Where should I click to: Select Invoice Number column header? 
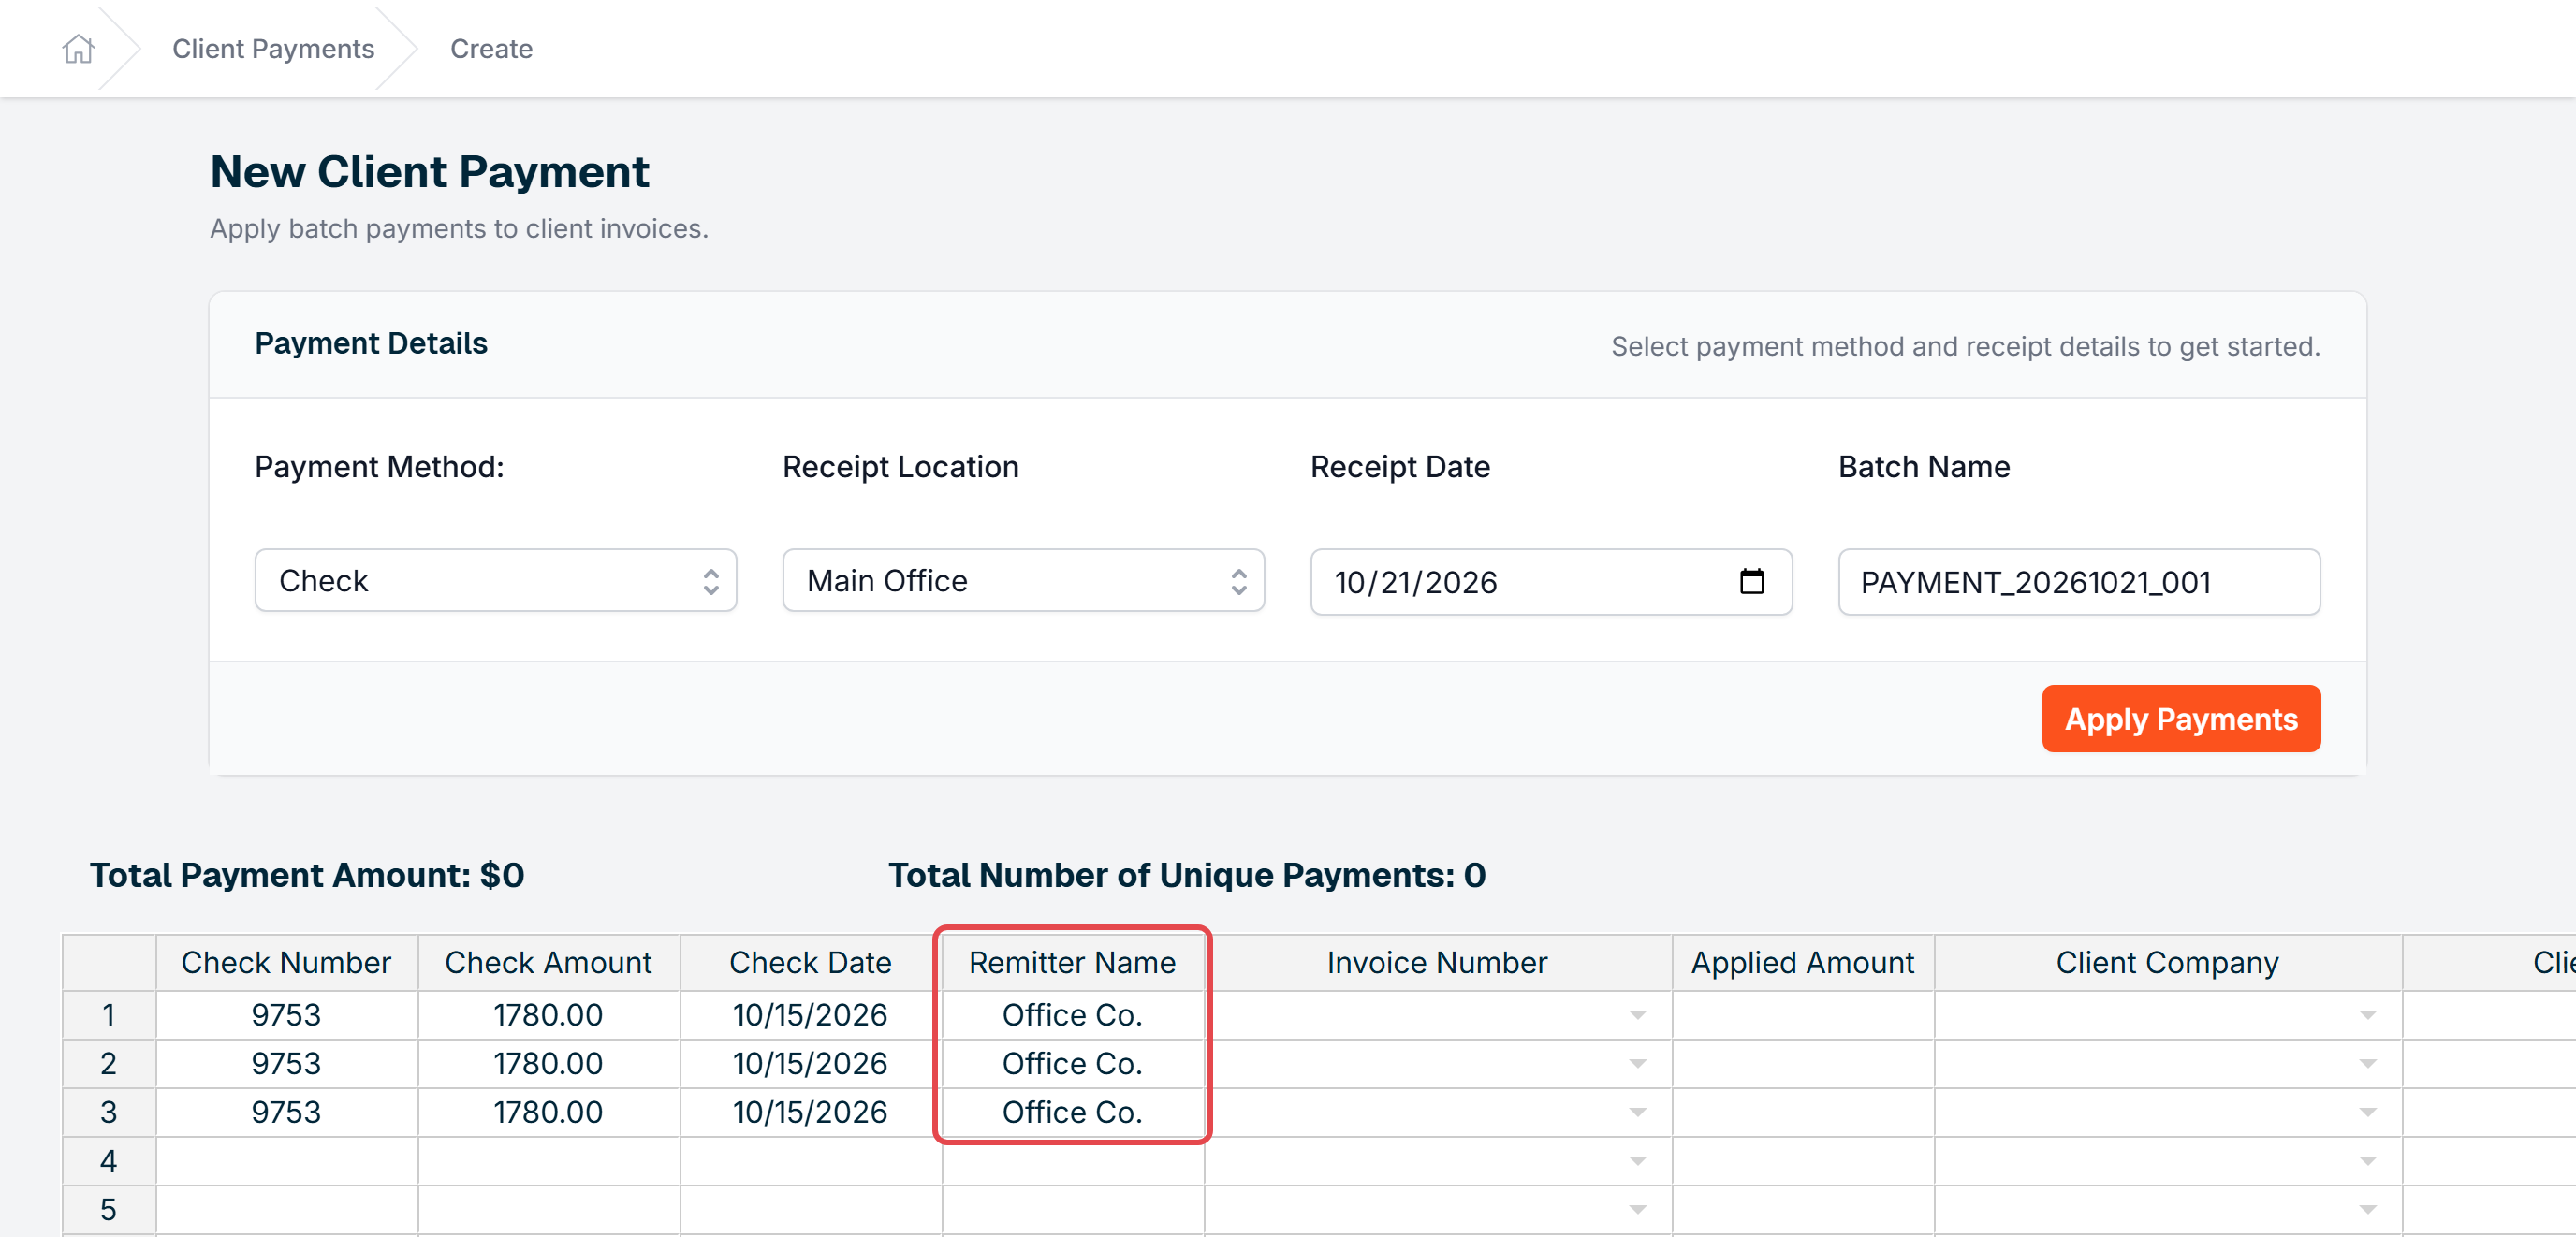click(1437, 962)
